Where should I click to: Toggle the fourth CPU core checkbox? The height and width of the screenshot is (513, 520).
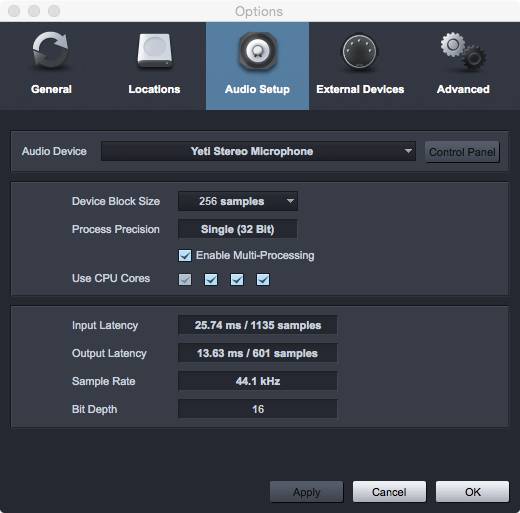click(x=263, y=279)
